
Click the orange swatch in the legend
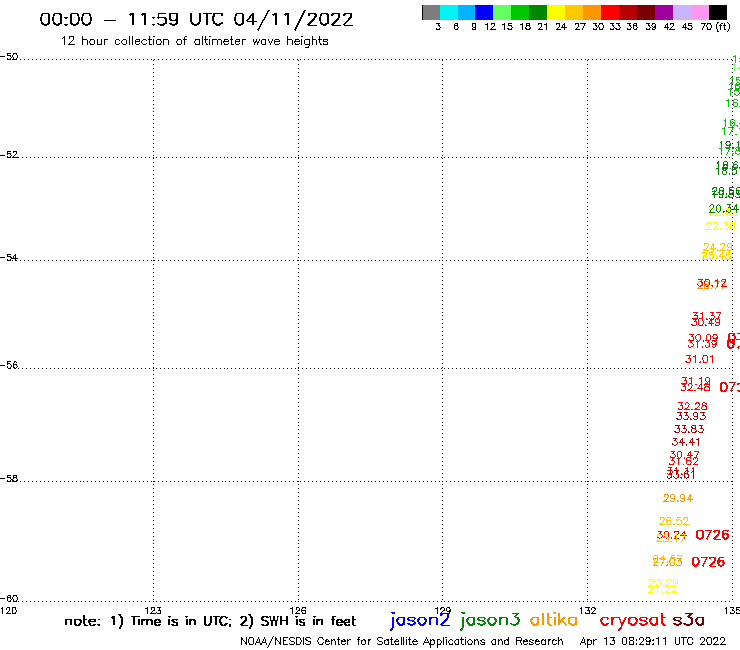(592, 12)
